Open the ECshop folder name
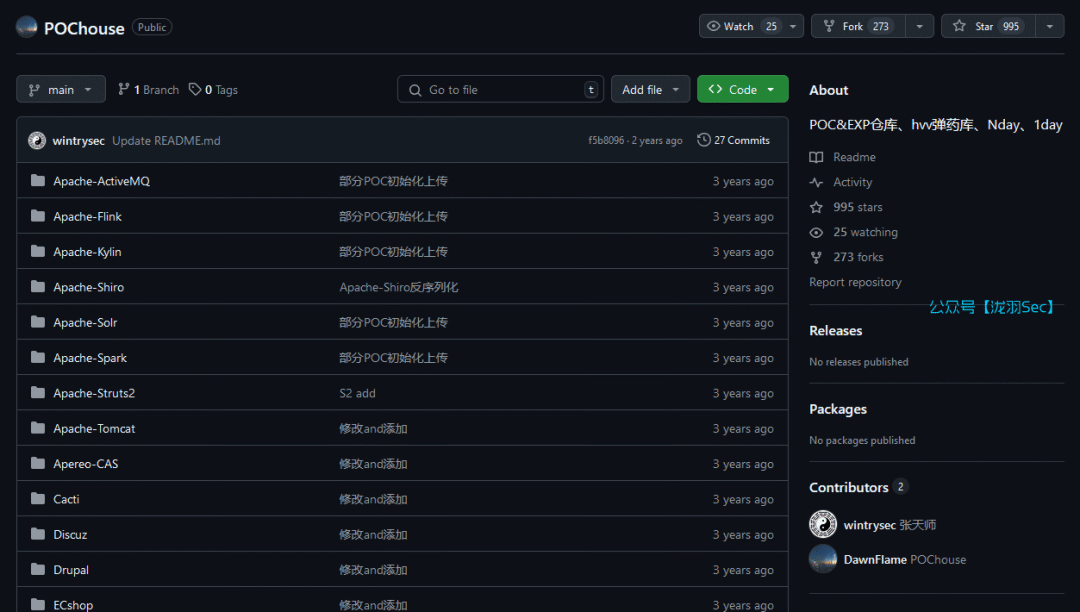 [73, 605]
